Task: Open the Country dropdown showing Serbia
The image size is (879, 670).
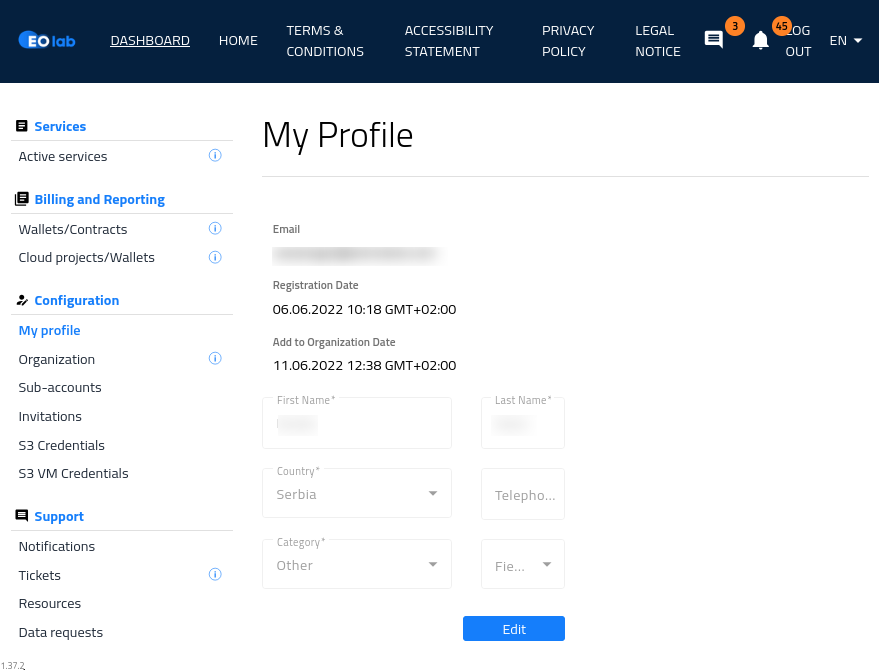Action: (x=357, y=494)
